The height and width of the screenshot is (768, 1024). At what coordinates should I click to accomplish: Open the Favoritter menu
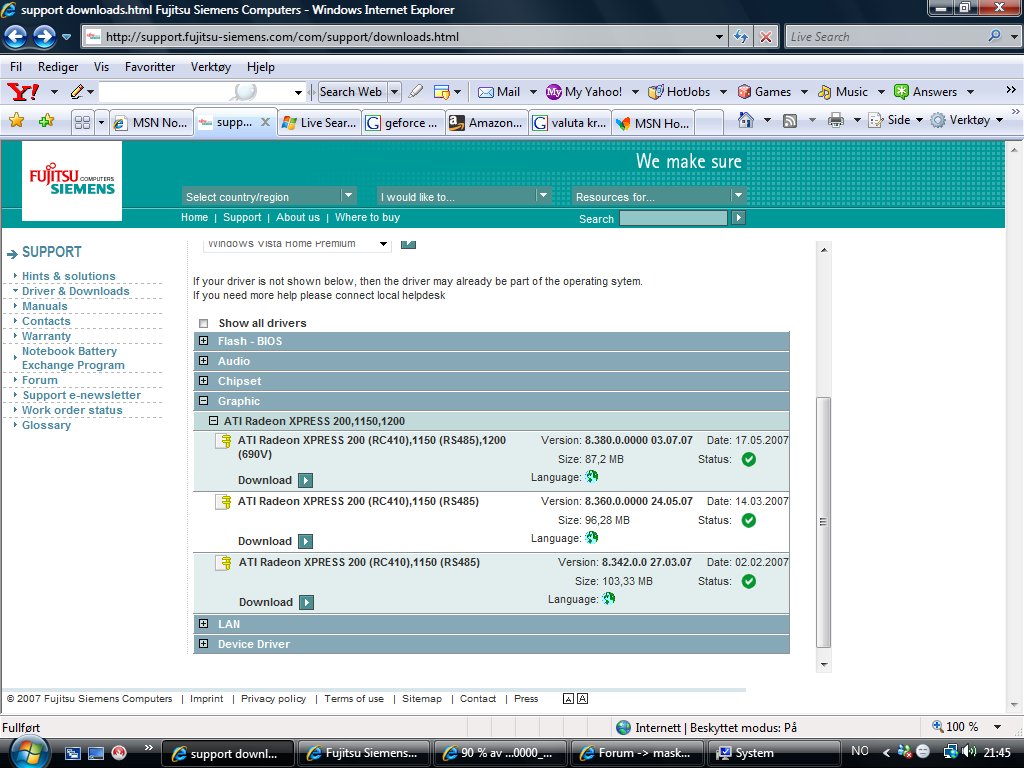pyautogui.click(x=150, y=67)
